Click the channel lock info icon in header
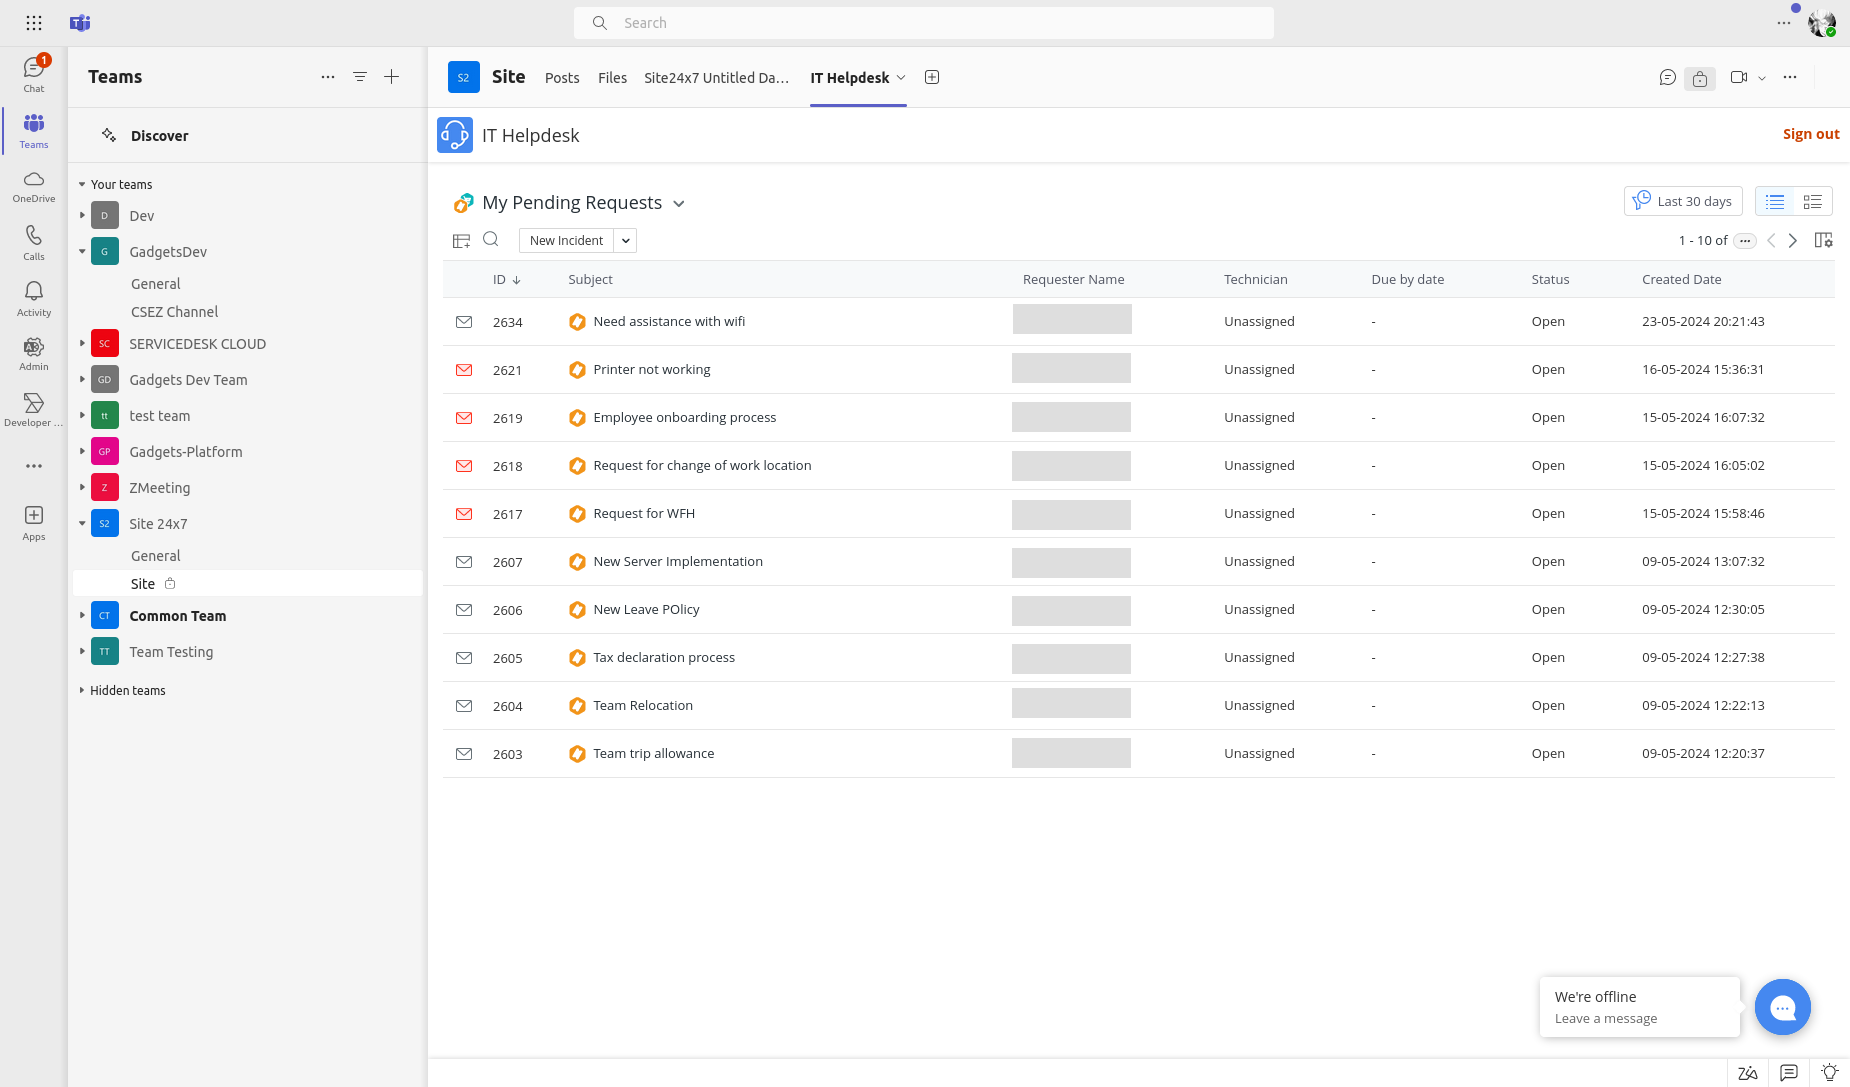The width and height of the screenshot is (1850, 1087). pos(1700,78)
